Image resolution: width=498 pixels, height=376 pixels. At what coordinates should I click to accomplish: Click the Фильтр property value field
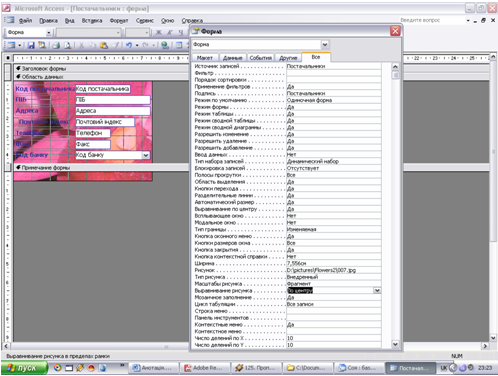[x=334, y=73]
